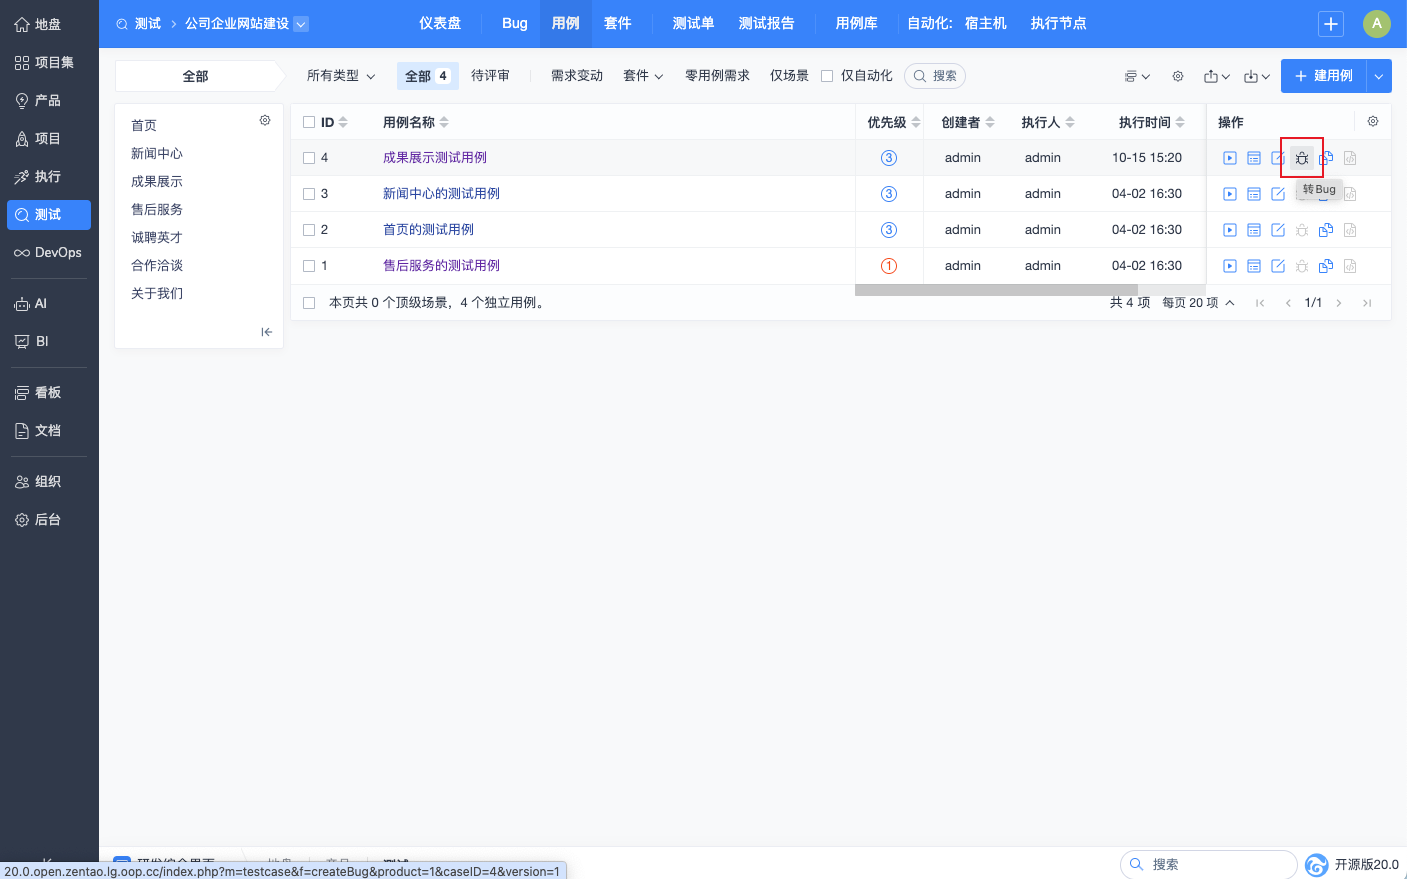Open the 套件 filter dropdown
Screen dimensions: 1407x879
click(x=642, y=76)
